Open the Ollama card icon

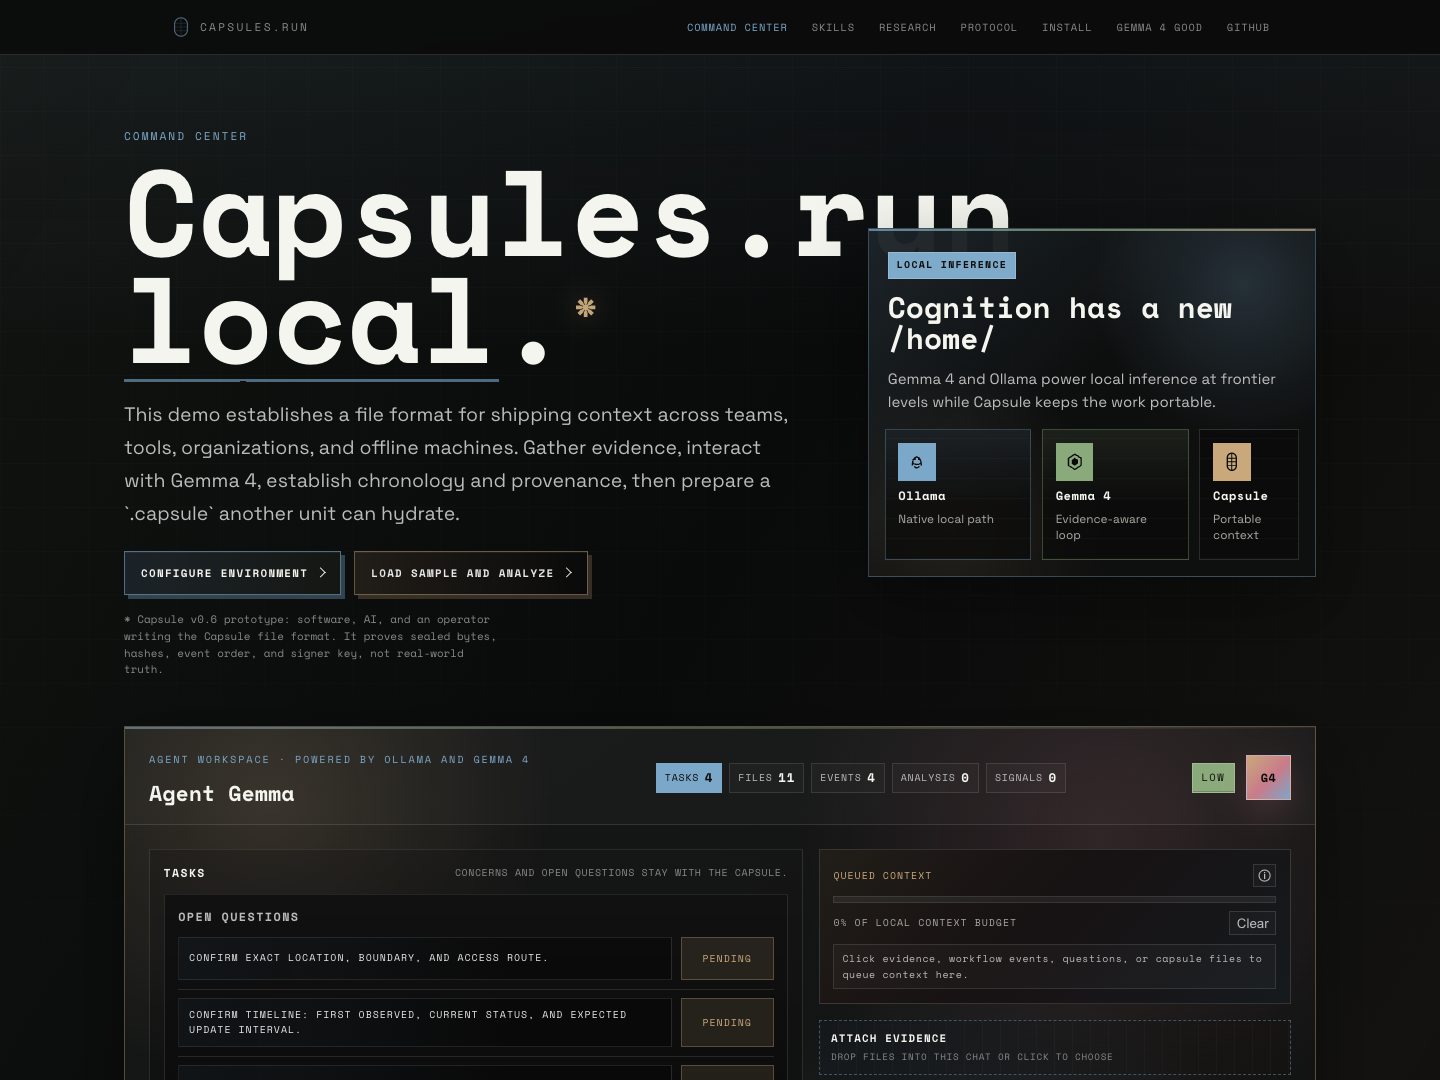pyautogui.click(x=917, y=462)
